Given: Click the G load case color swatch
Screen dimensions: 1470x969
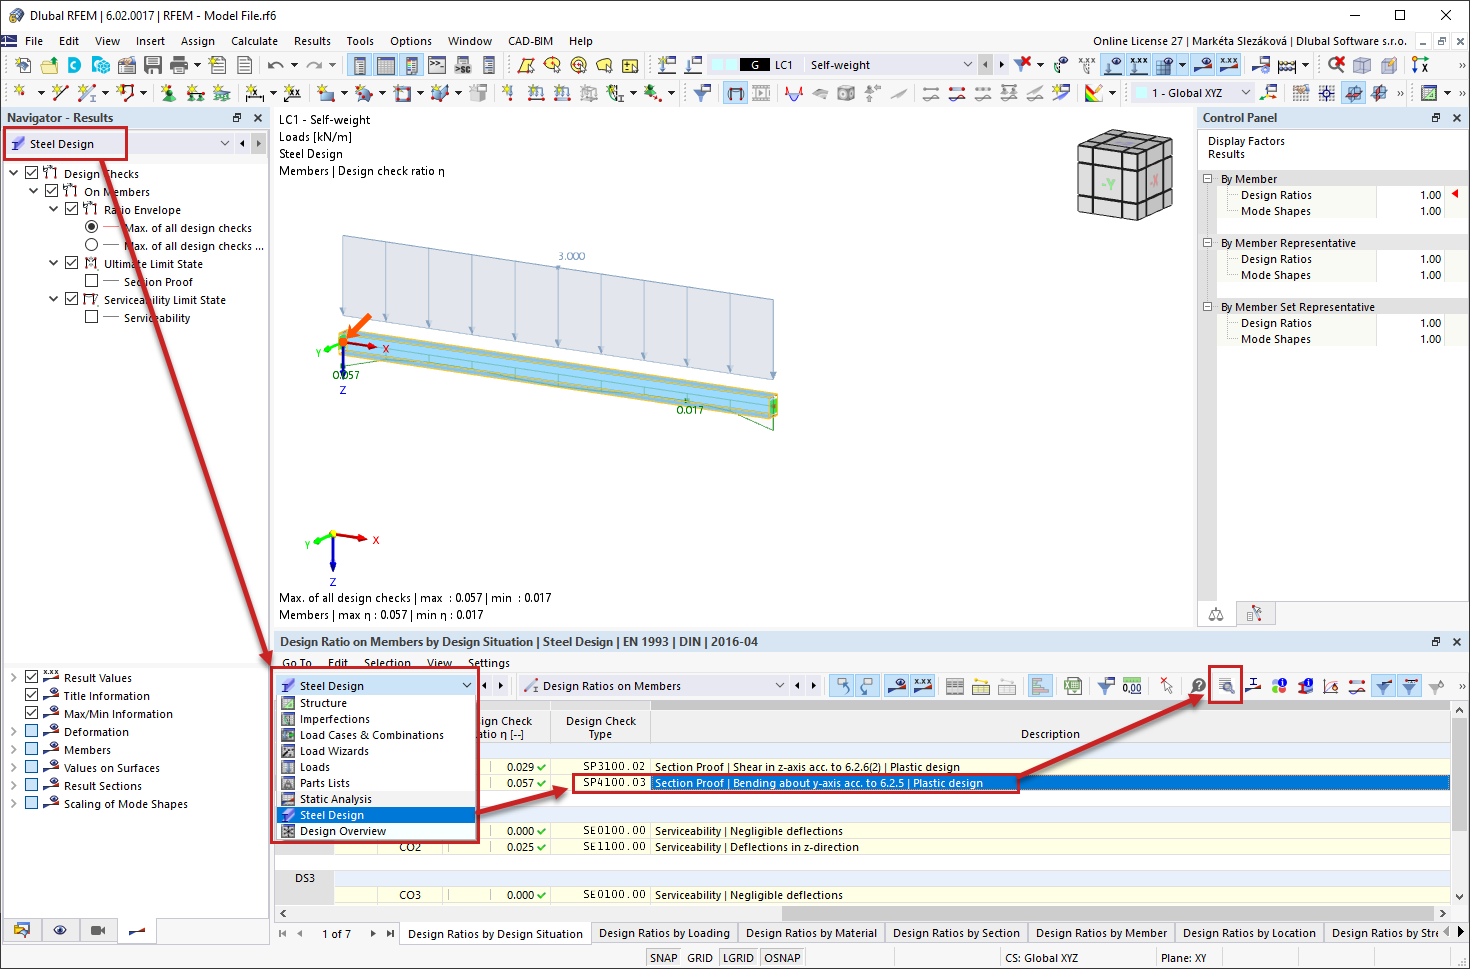Looking at the screenshot, I should coord(754,65).
